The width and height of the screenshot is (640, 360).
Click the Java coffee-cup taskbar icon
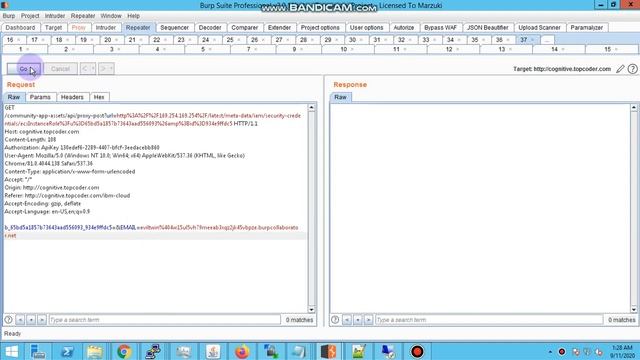(x=213, y=351)
